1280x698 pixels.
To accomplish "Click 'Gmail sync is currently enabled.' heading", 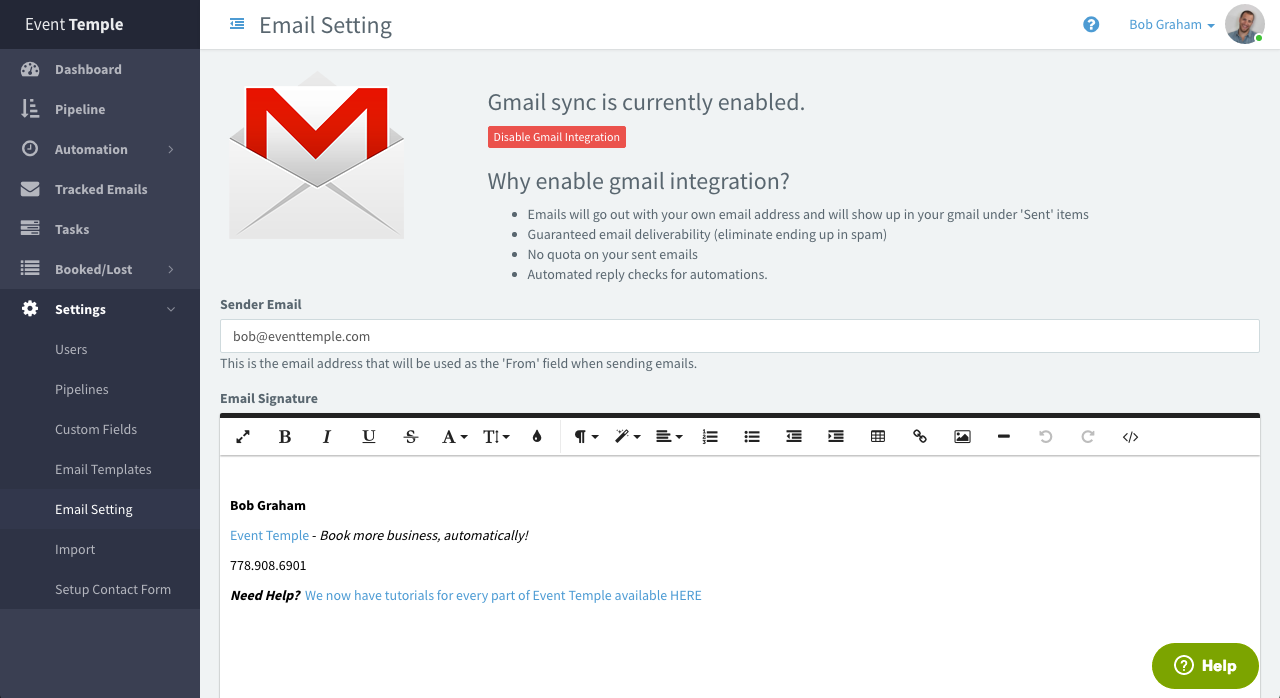I will click(646, 102).
